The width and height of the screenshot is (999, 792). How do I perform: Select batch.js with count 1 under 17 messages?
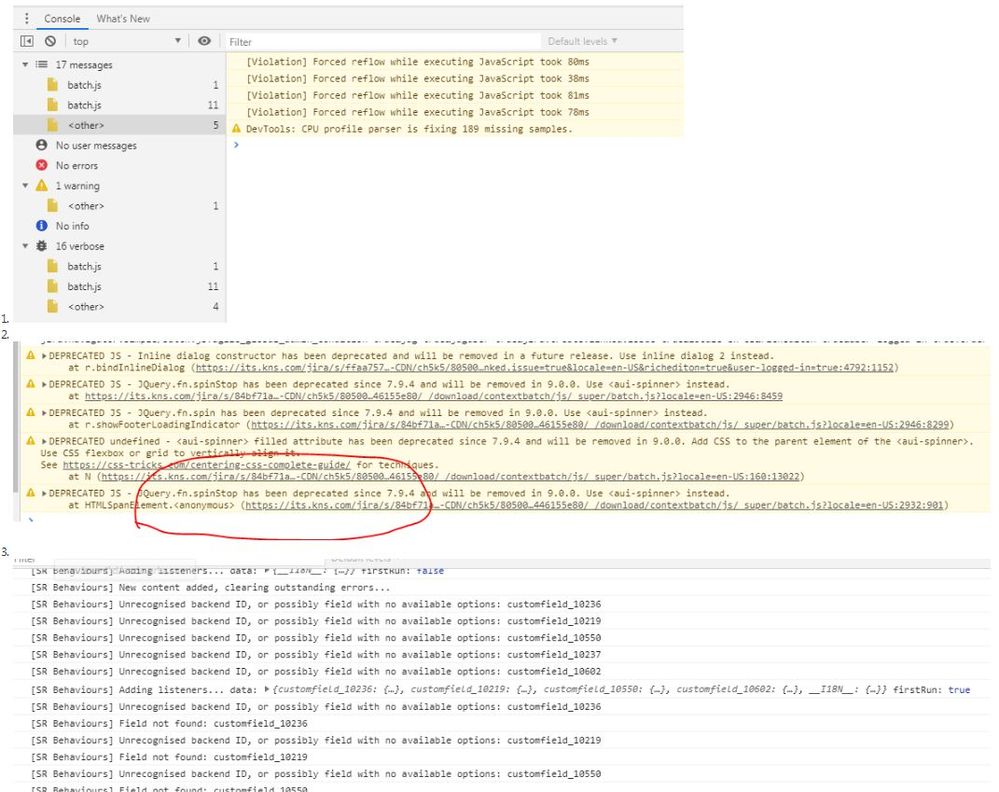[x=120, y=85]
